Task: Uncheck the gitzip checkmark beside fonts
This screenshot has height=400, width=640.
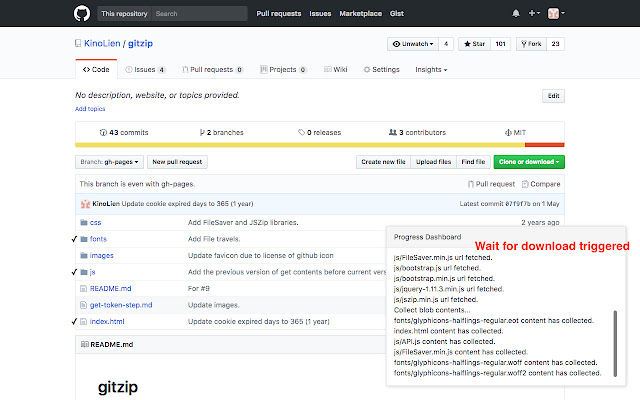Action: click(x=74, y=239)
